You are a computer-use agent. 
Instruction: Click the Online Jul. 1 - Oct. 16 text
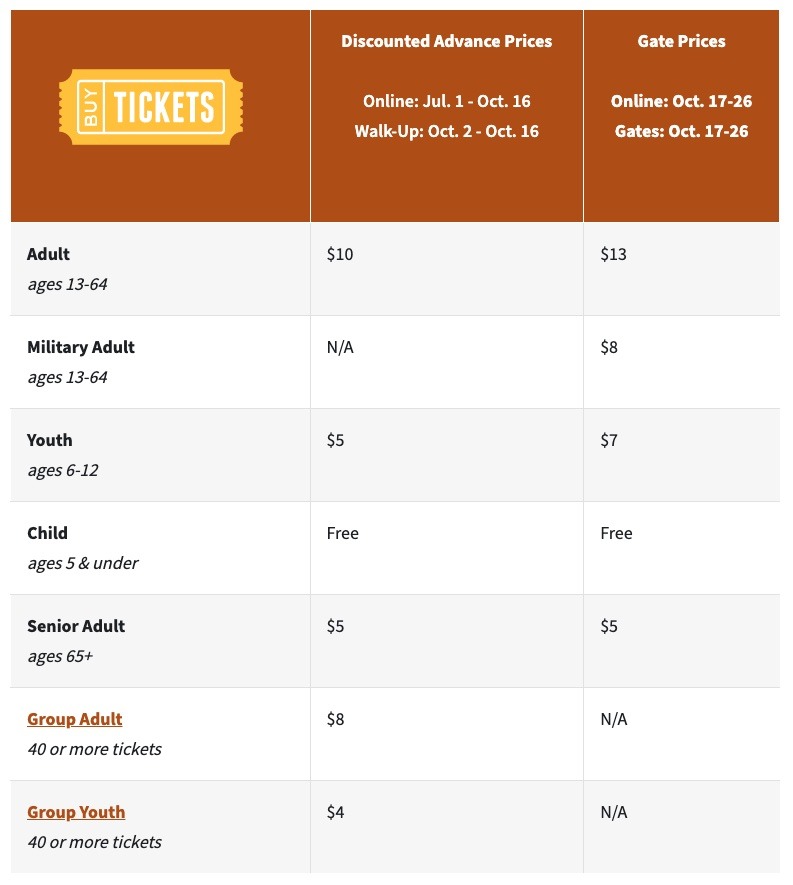(x=446, y=101)
